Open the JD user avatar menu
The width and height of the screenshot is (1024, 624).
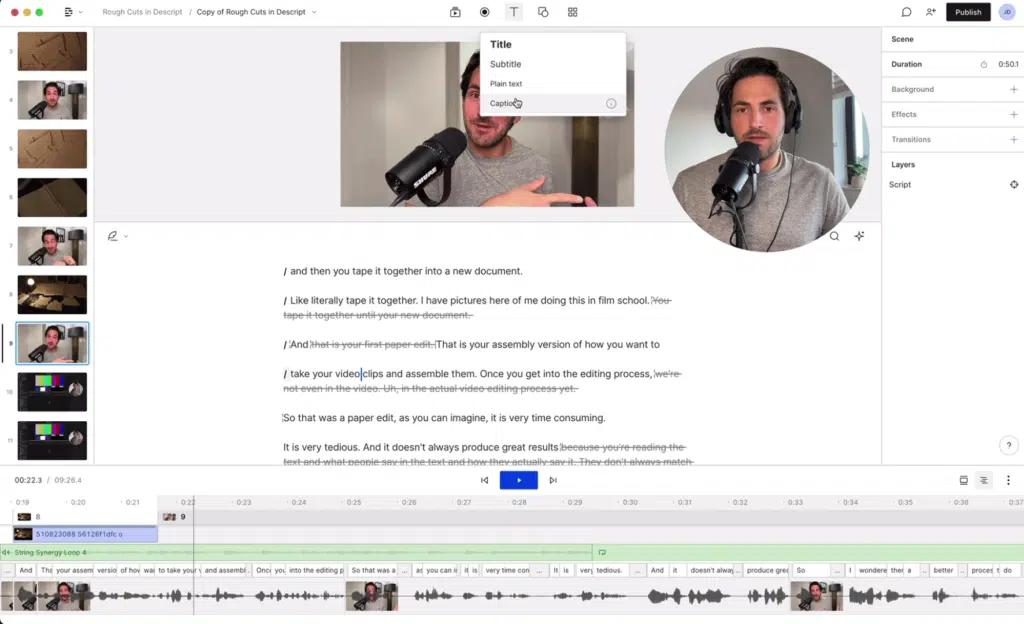pyautogui.click(x=1008, y=12)
